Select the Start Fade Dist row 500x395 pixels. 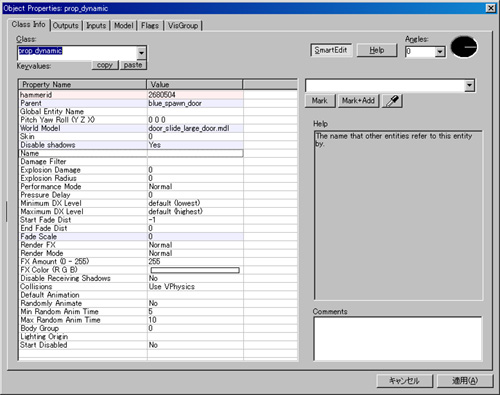[x=131, y=220]
